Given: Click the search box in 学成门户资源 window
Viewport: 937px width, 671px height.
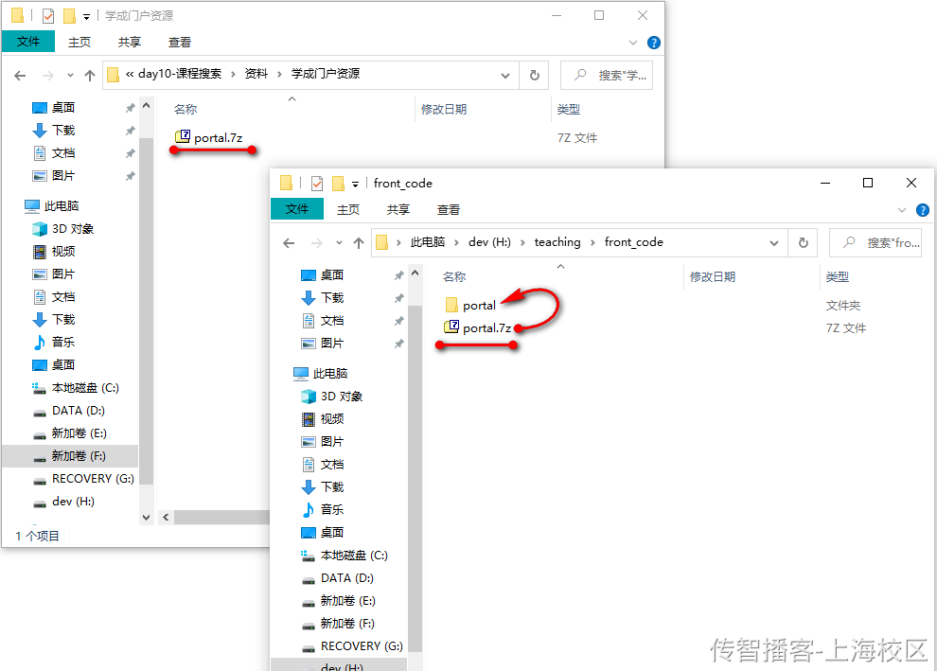Looking at the screenshot, I should pos(607,75).
